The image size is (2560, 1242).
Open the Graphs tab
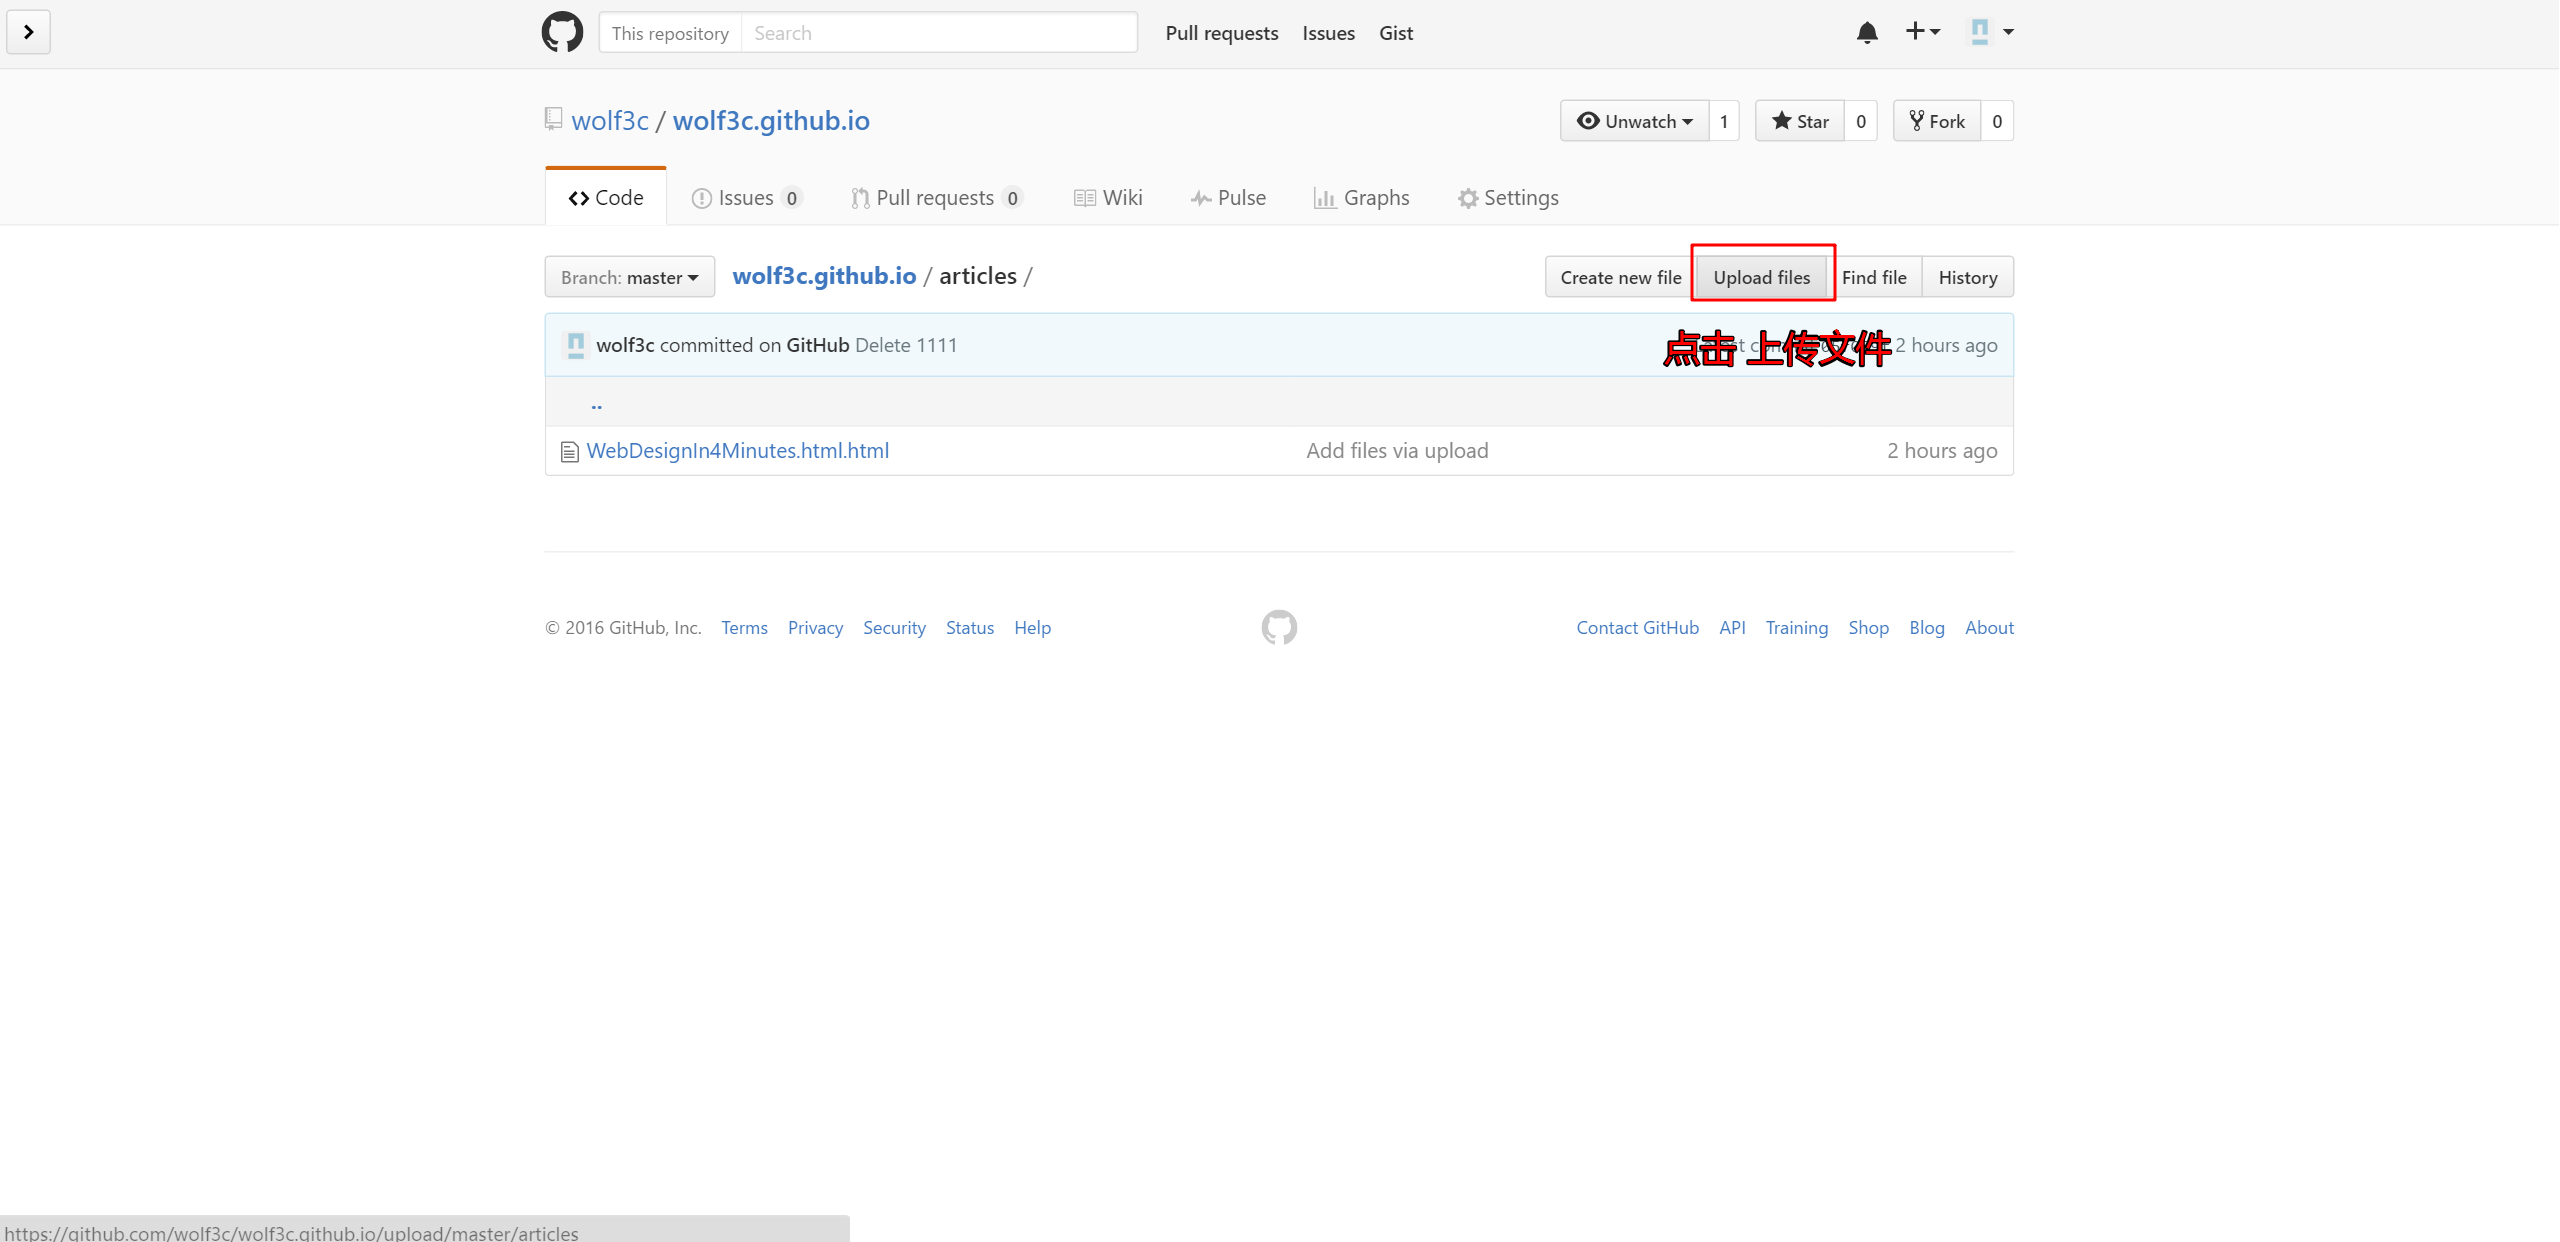tap(1361, 198)
